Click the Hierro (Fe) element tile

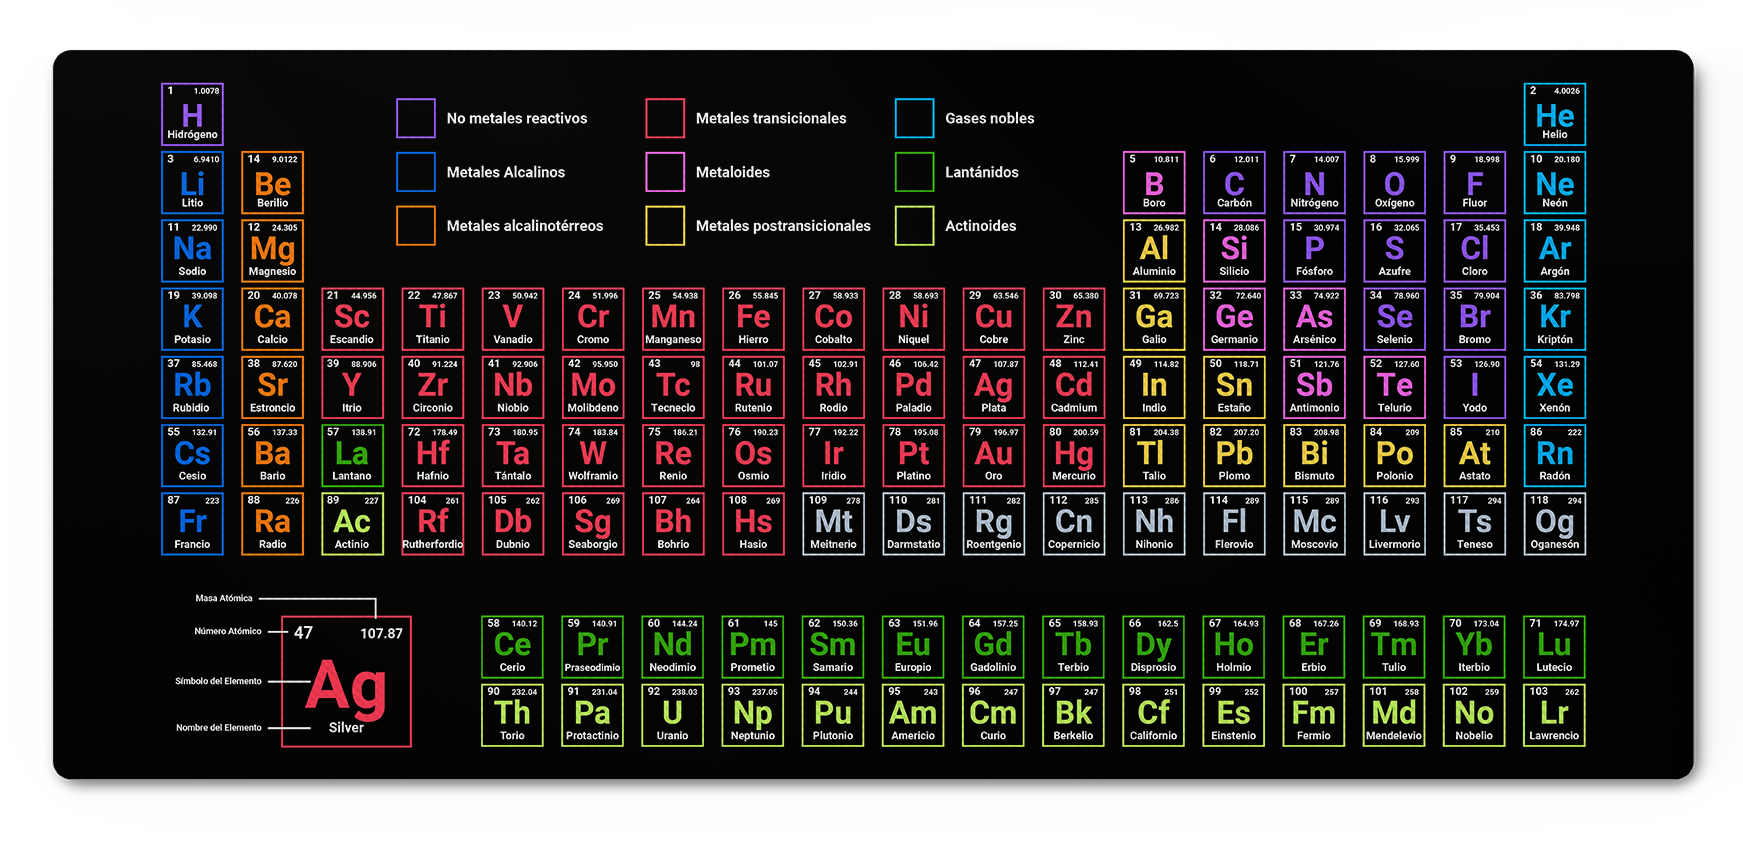pos(753,319)
